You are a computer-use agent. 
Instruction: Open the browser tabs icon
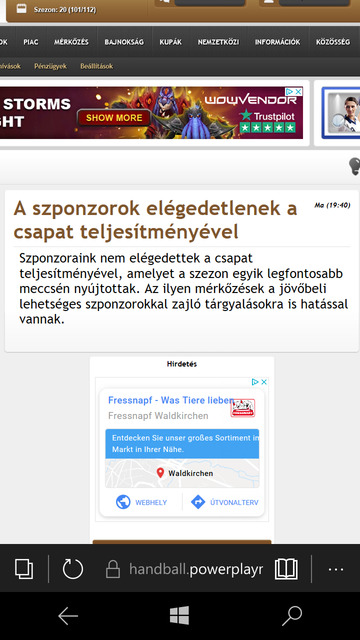click(x=24, y=569)
